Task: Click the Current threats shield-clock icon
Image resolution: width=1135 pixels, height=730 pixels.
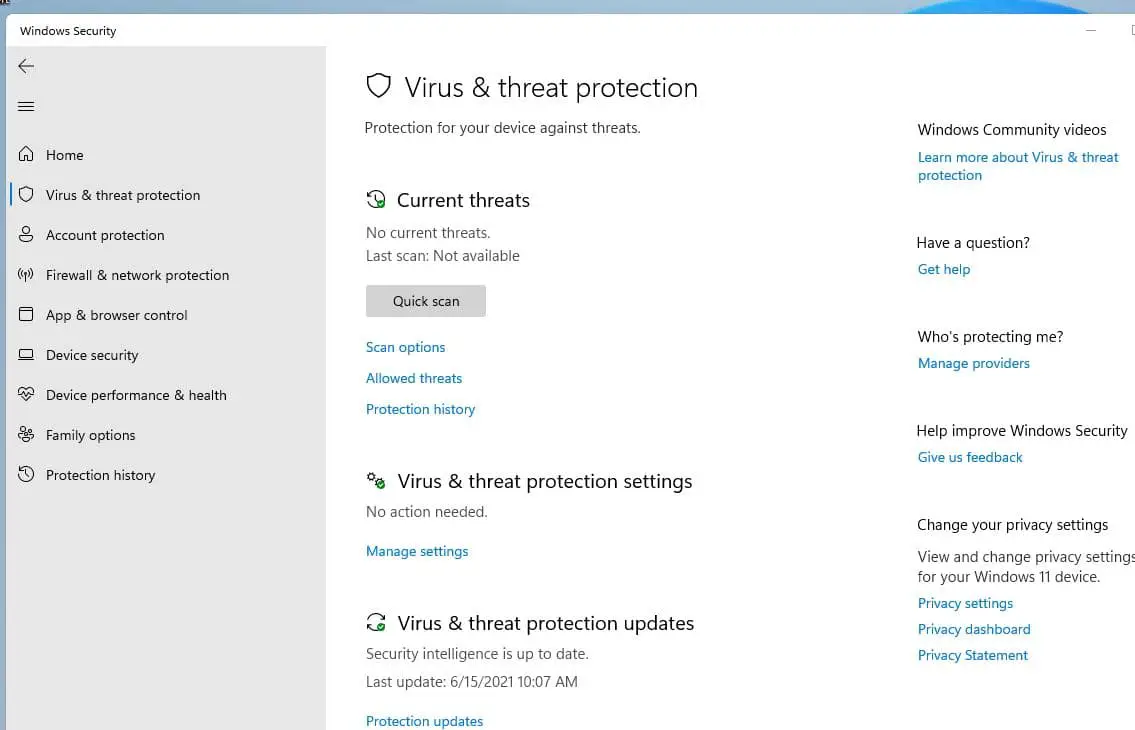Action: point(377,199)
